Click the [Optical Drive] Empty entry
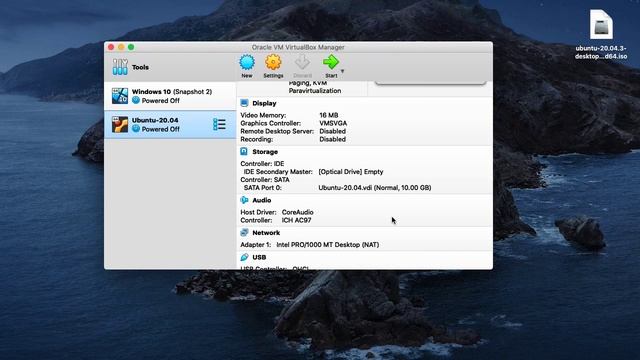This screenshot has width=640, height=360. click(351, 172)
